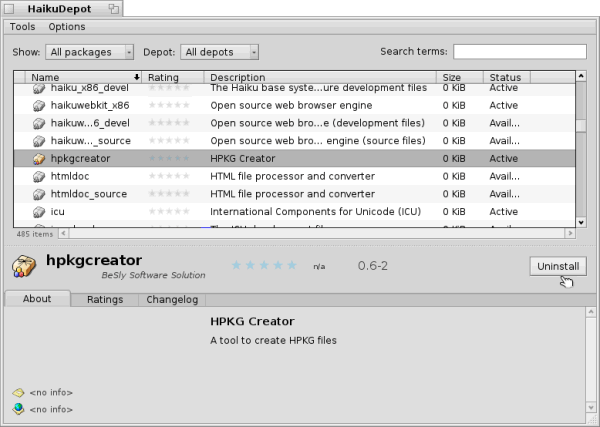Open the Options menu
The width and height of the screenshot is (600, 427).
point(67,27)
